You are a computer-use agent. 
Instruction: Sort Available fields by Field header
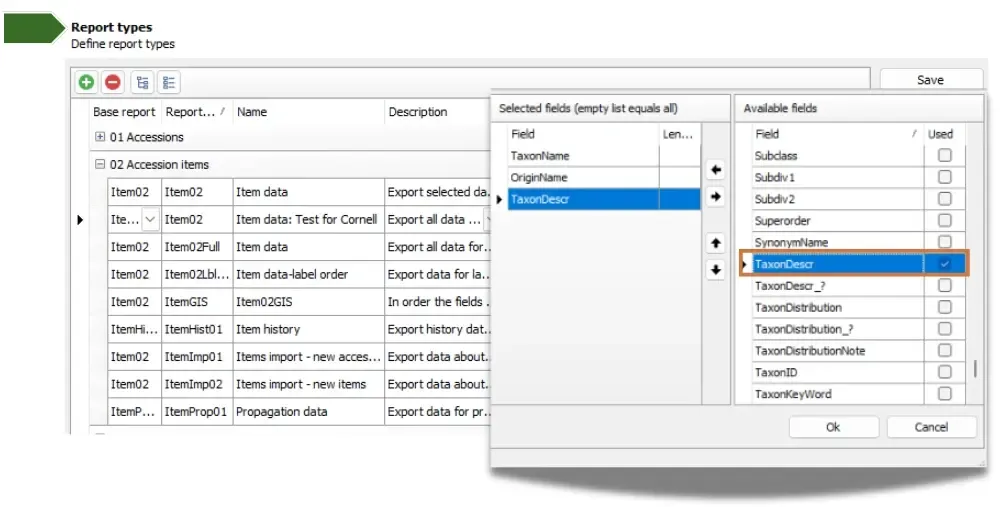(x=837, y=134)
